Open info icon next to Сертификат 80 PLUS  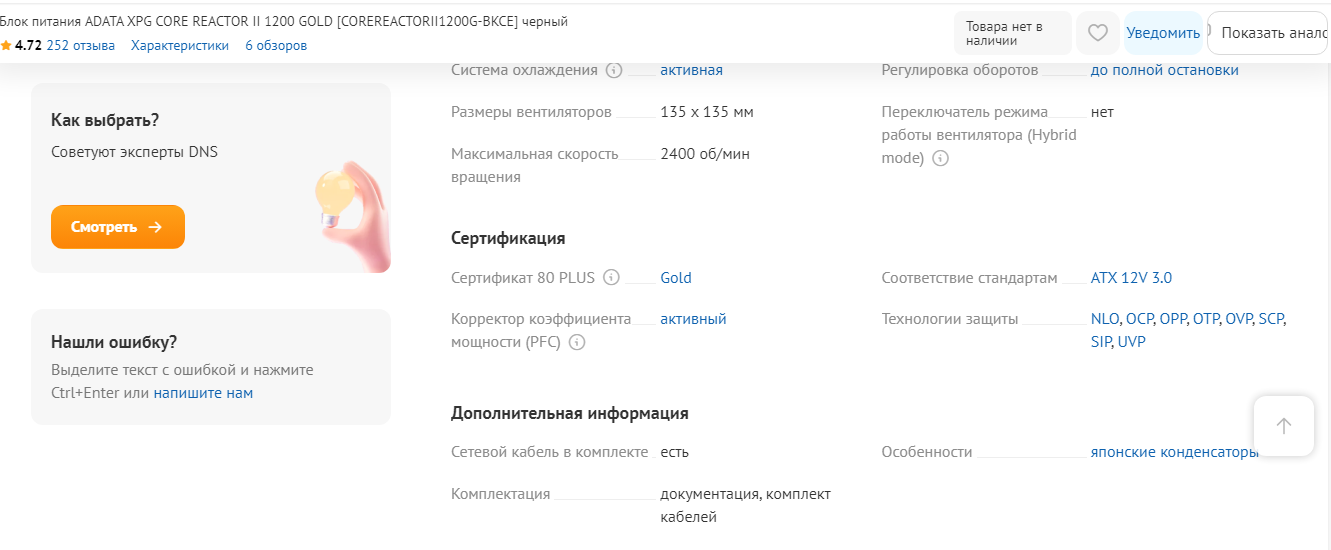(x=611, y=278)
